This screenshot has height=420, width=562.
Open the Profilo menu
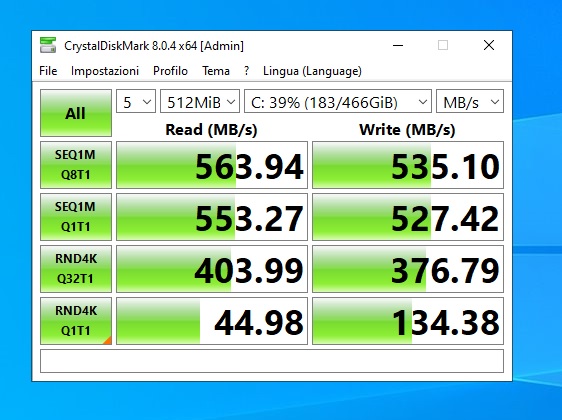tap(170, 71)
